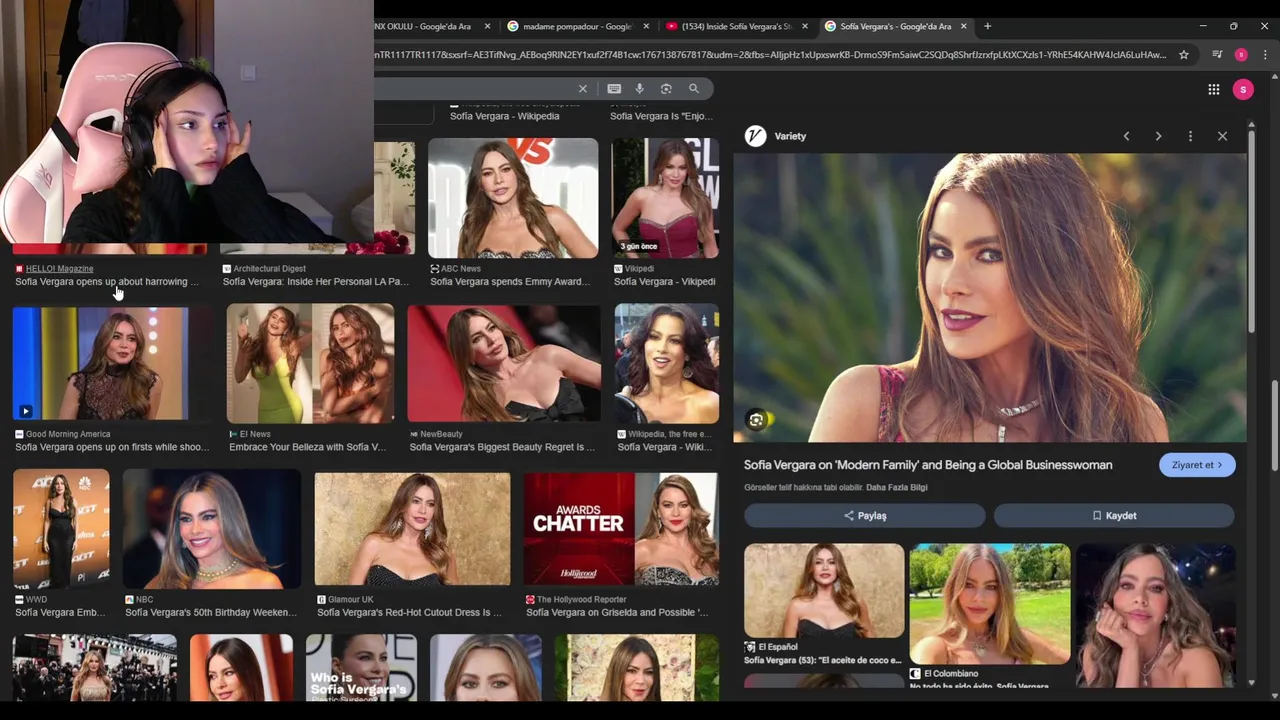The height and width of the screenshot is (720, 1280).
Task: Click the preview panel vertical scrollbar
Action: [x=1251, y=230]
